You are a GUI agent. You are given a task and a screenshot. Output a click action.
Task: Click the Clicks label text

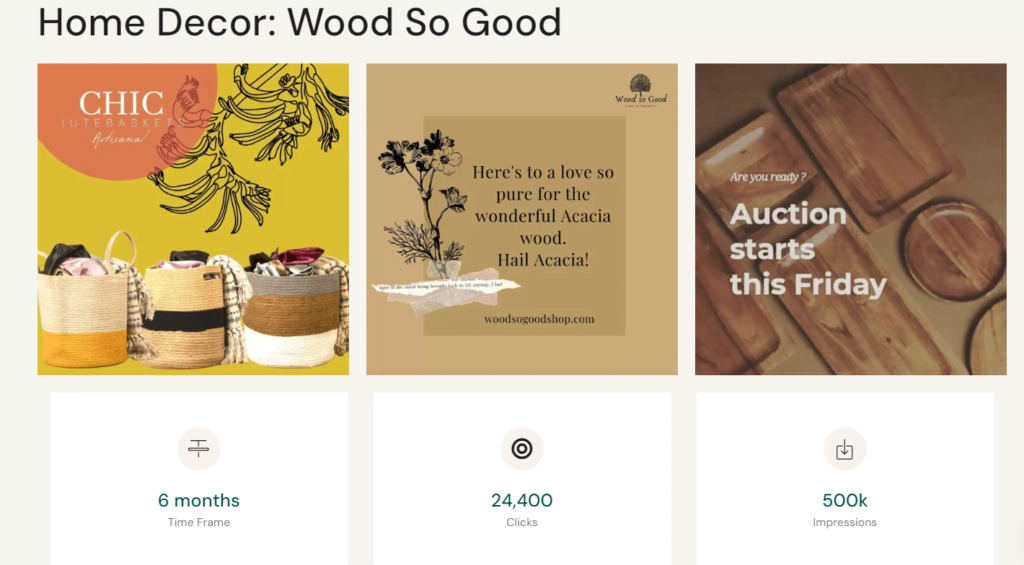pyautogui.click(x=522, y=522)
